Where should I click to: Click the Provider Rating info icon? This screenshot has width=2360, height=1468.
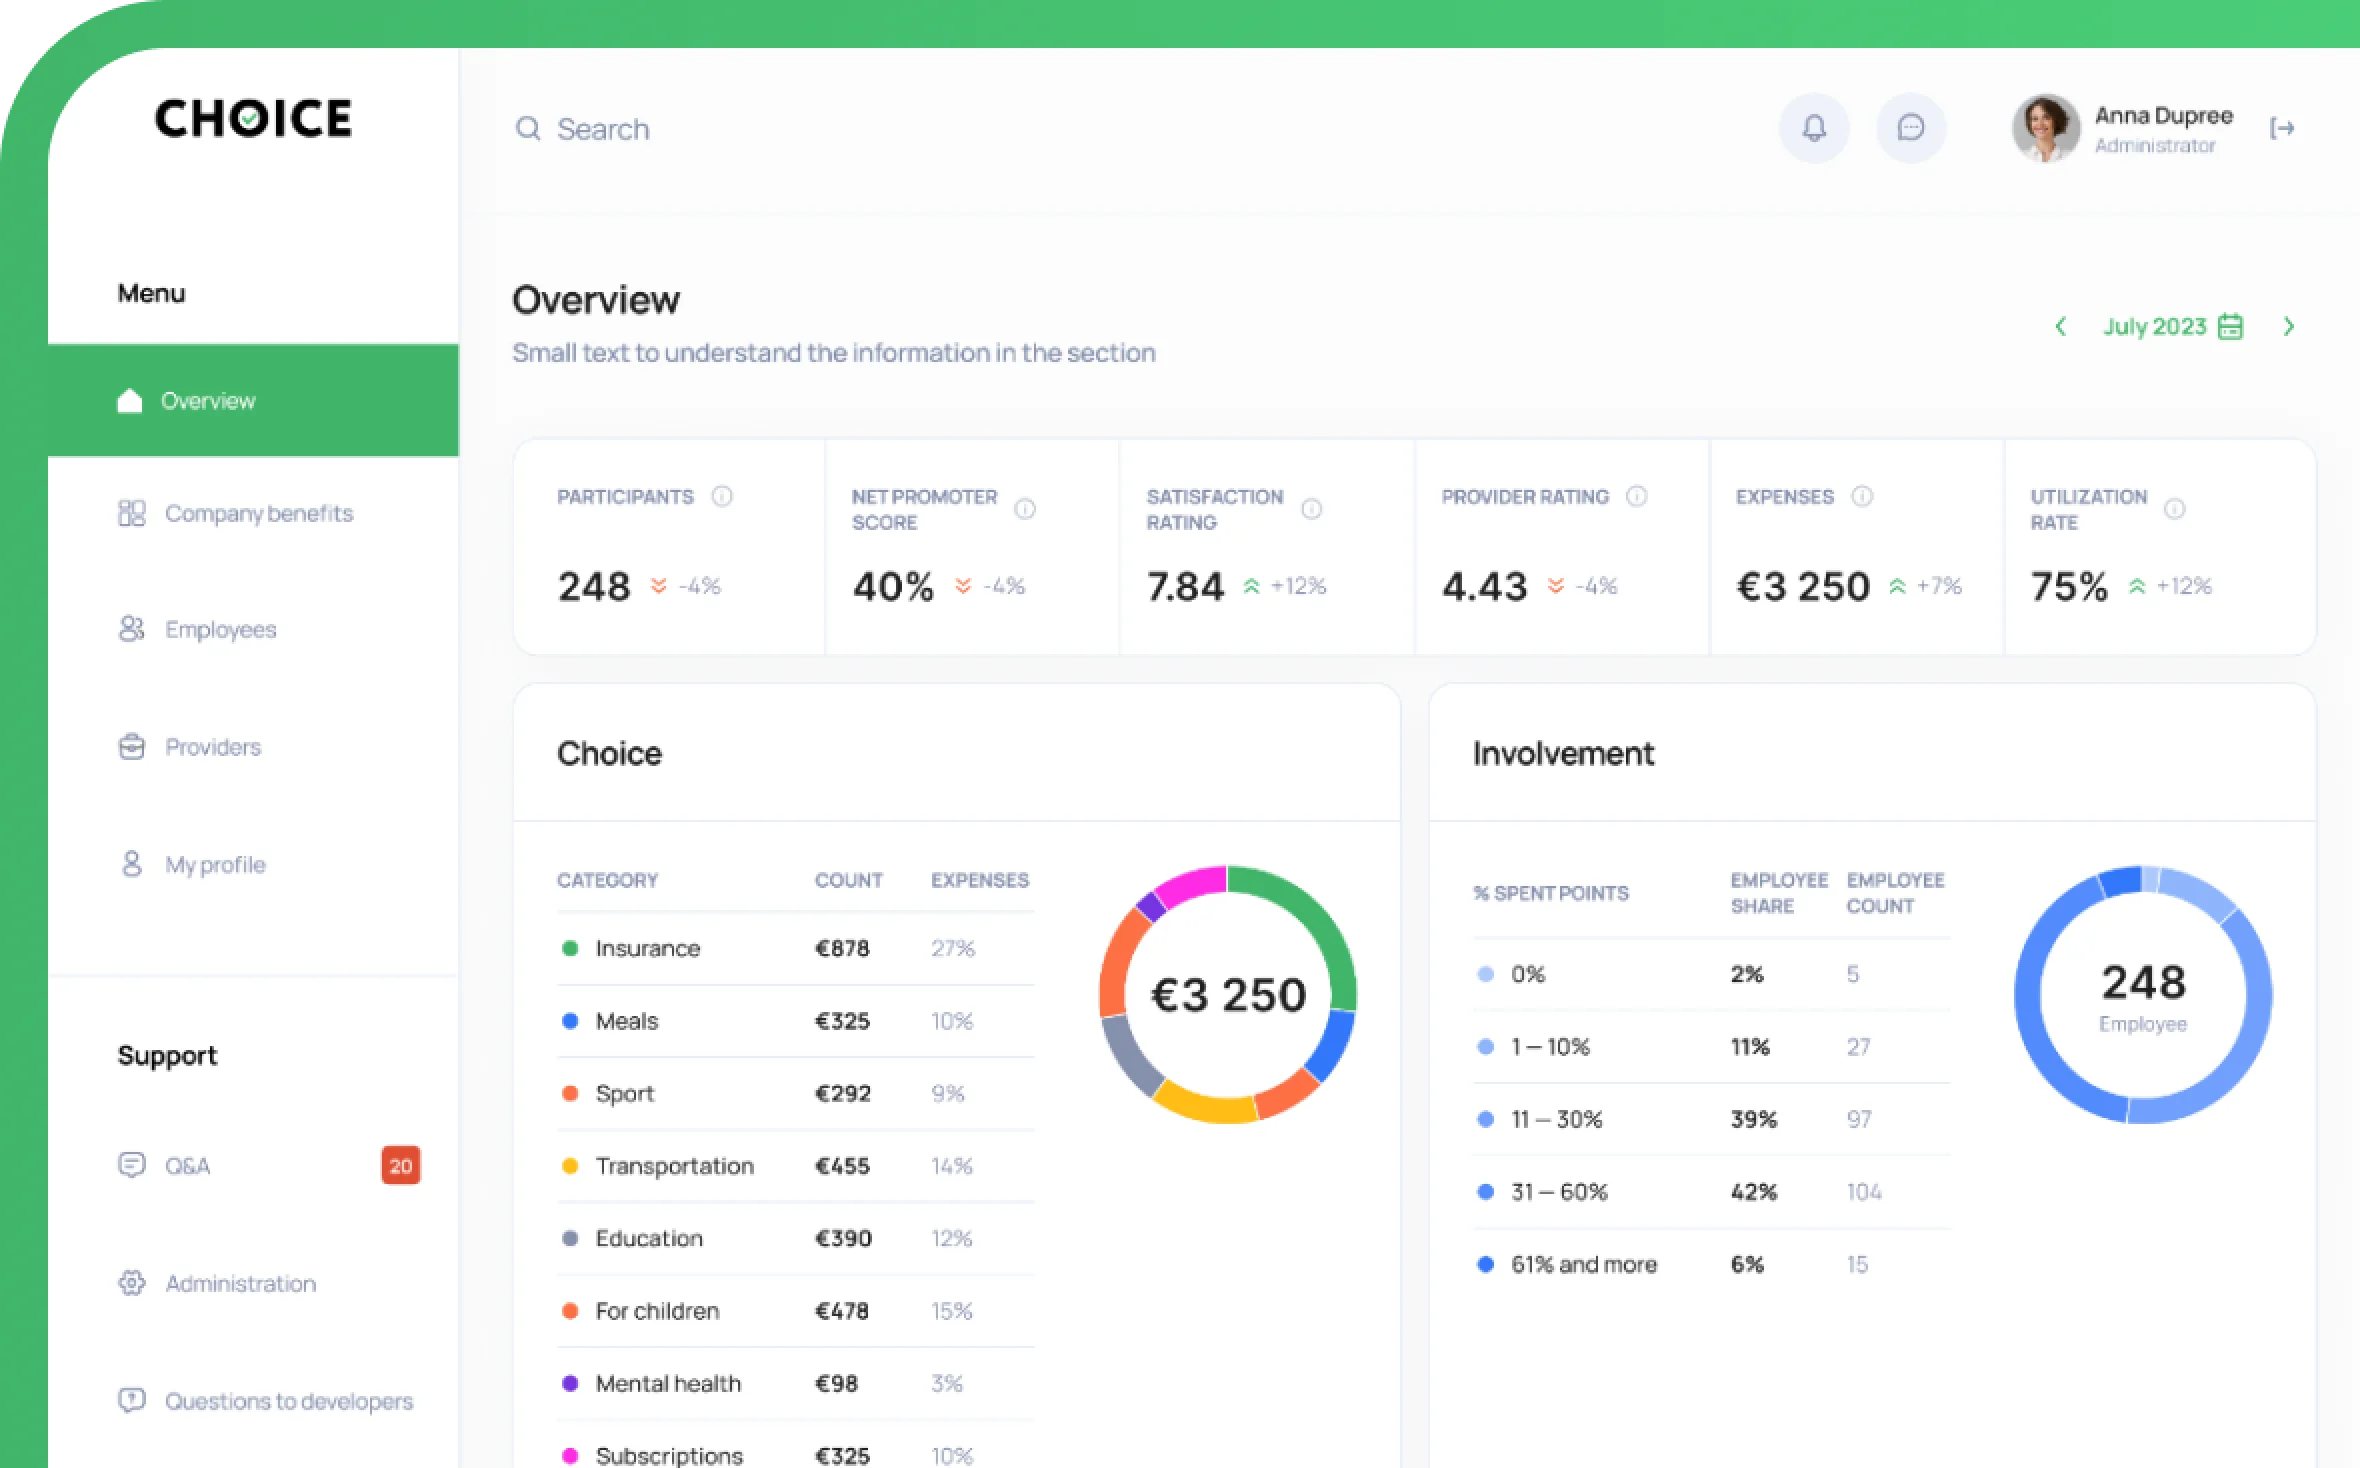click(1636, 496)
